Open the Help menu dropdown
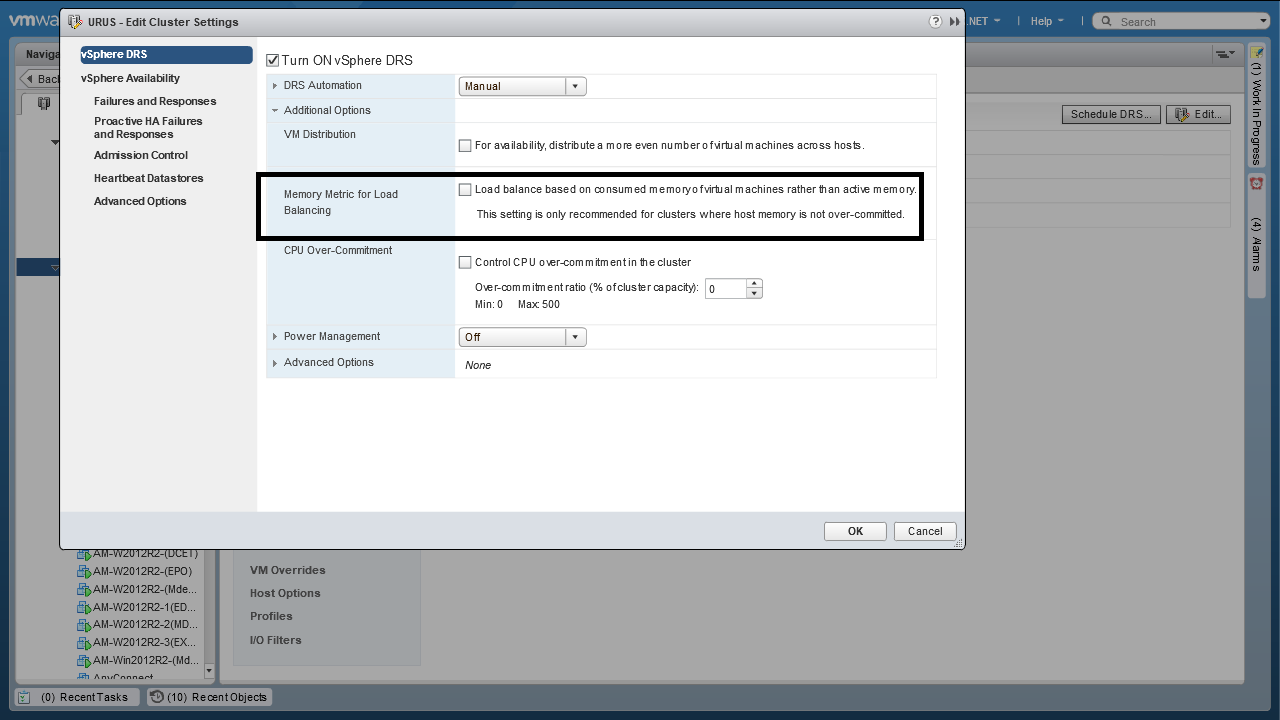1280x720 pixels. pos(1046,21)
